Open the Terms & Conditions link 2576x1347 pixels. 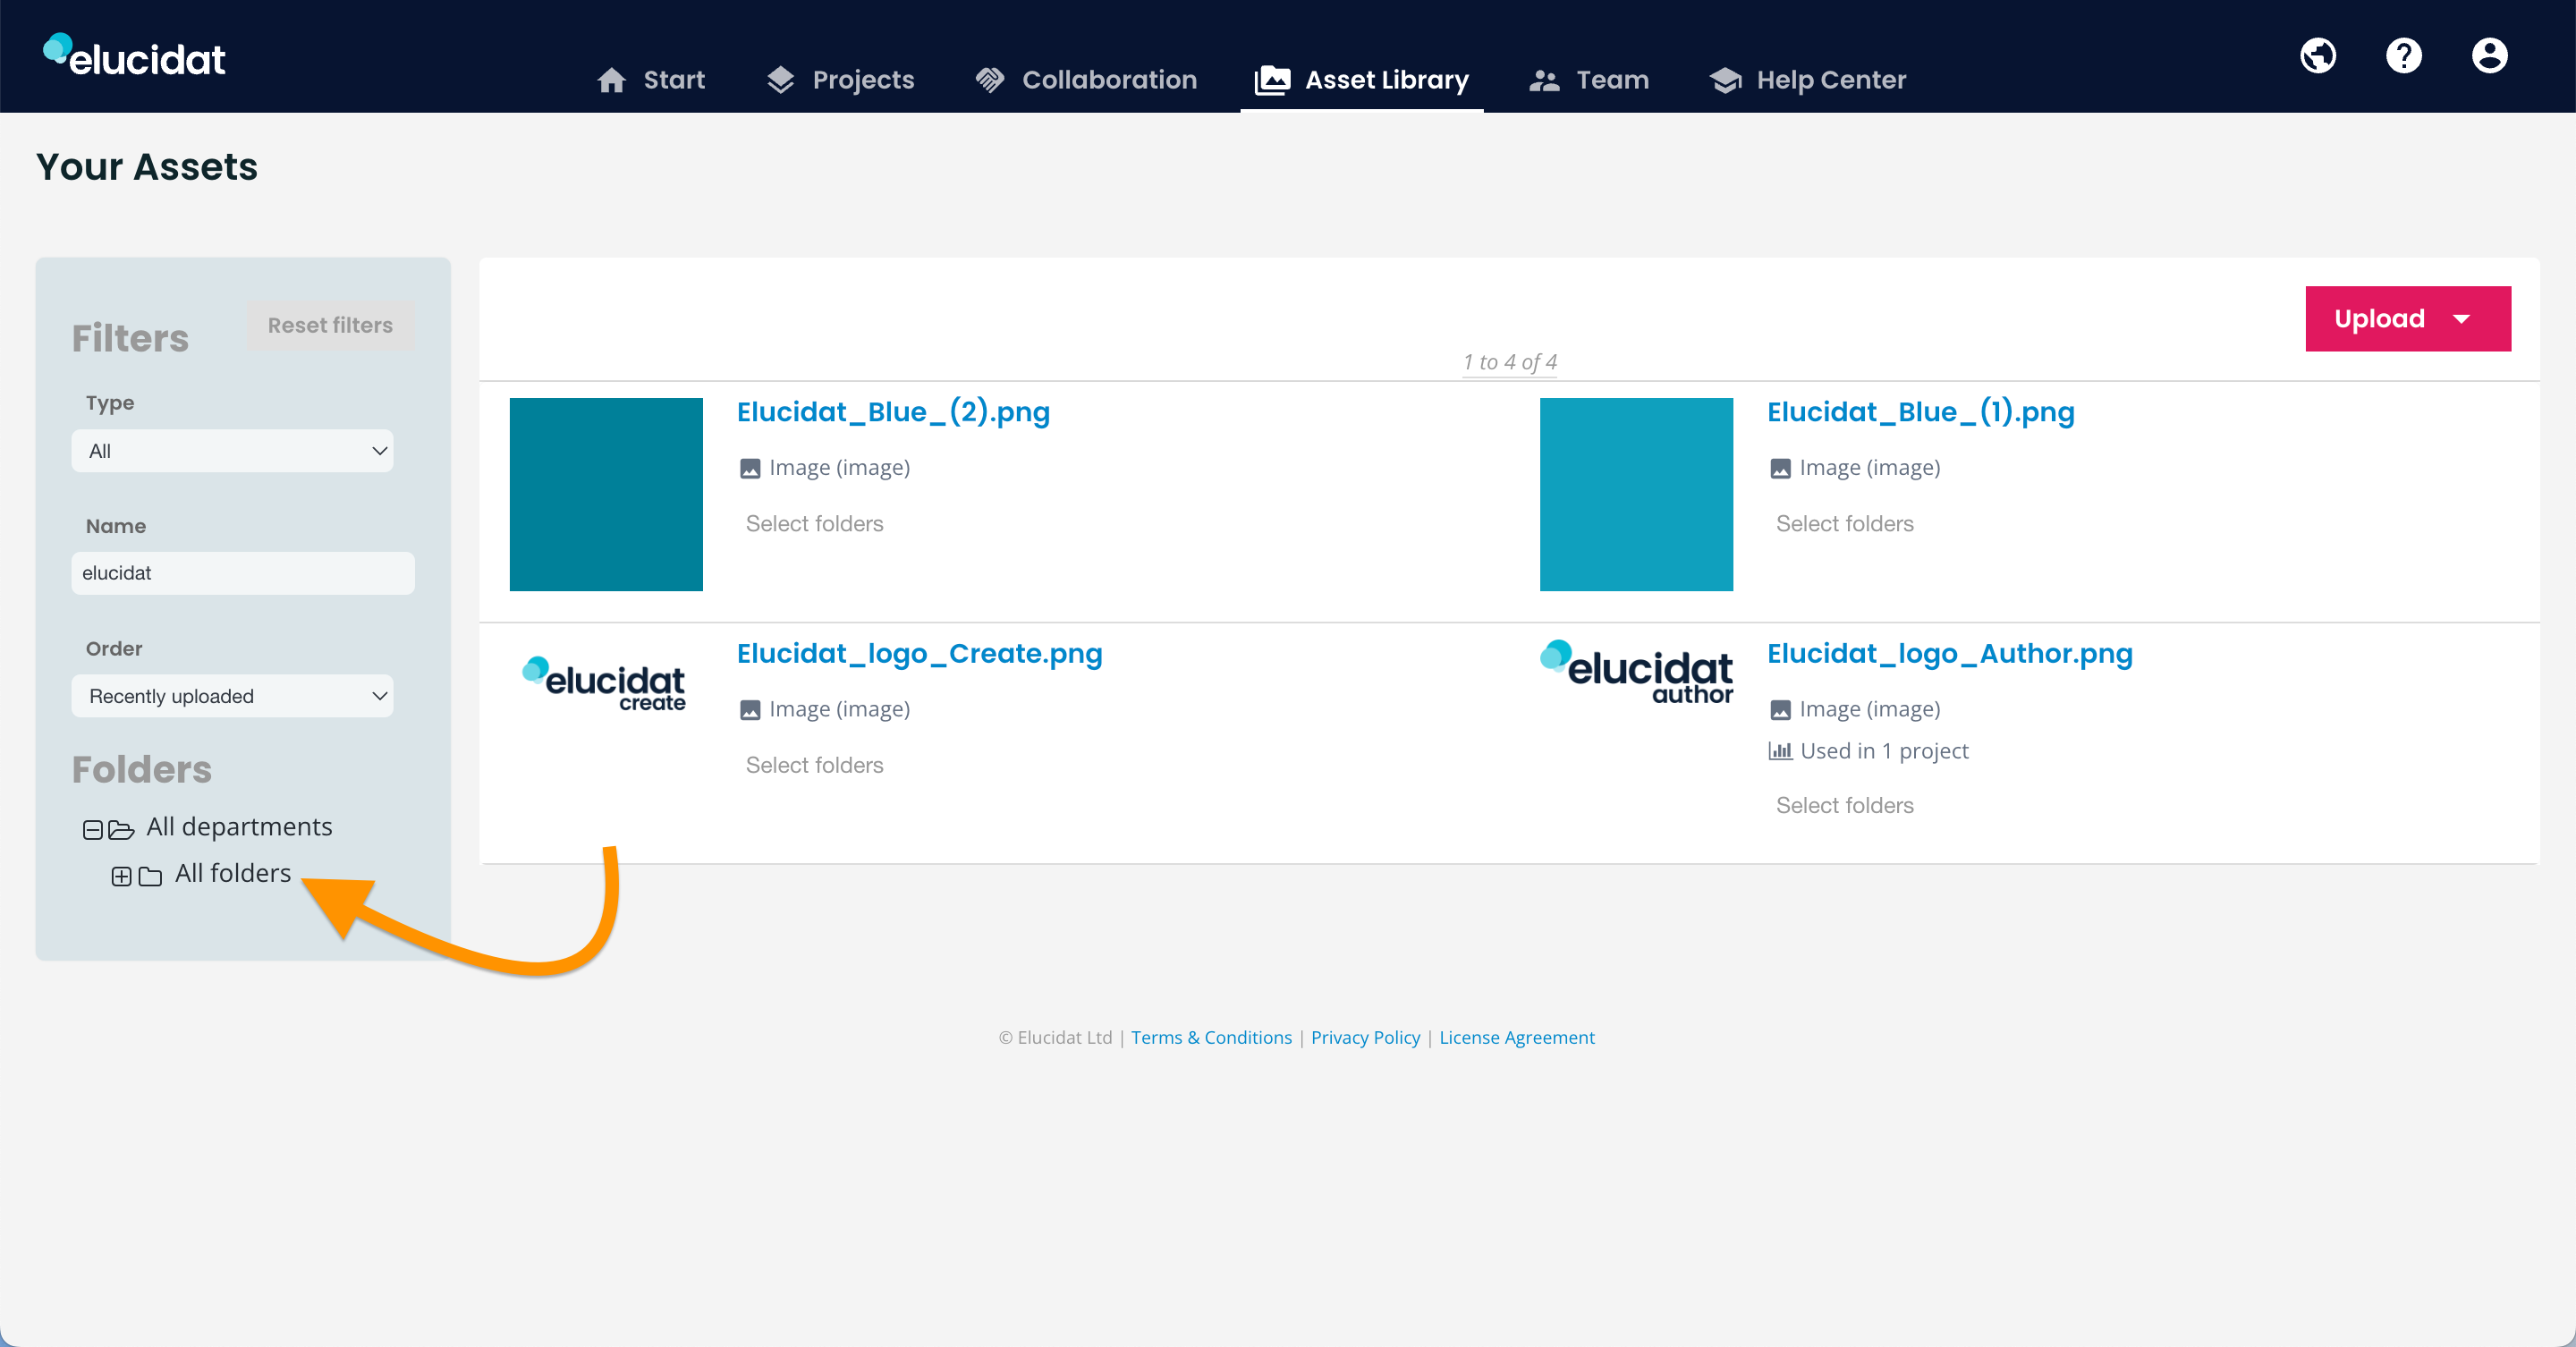pyautogui.click(x=1211, y=1037)
